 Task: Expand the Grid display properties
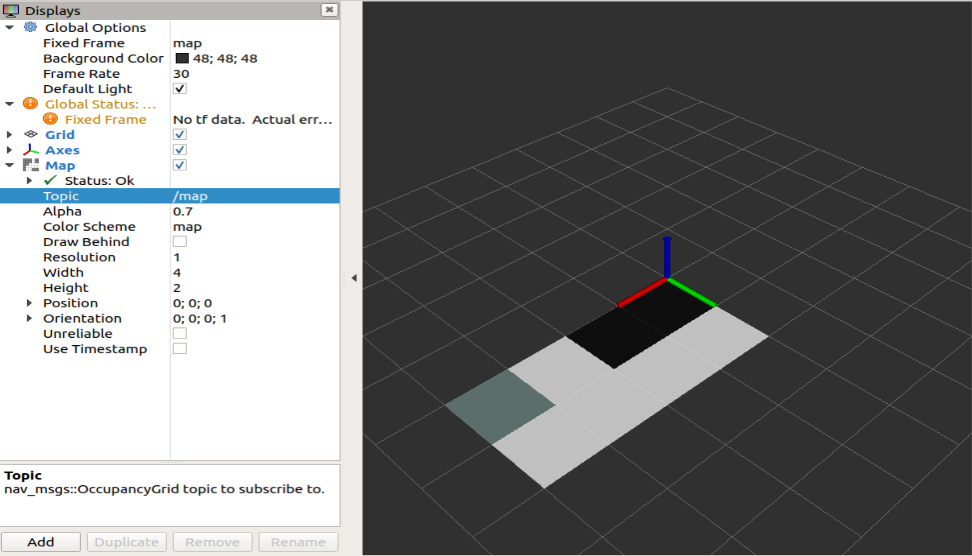[9, 135]
